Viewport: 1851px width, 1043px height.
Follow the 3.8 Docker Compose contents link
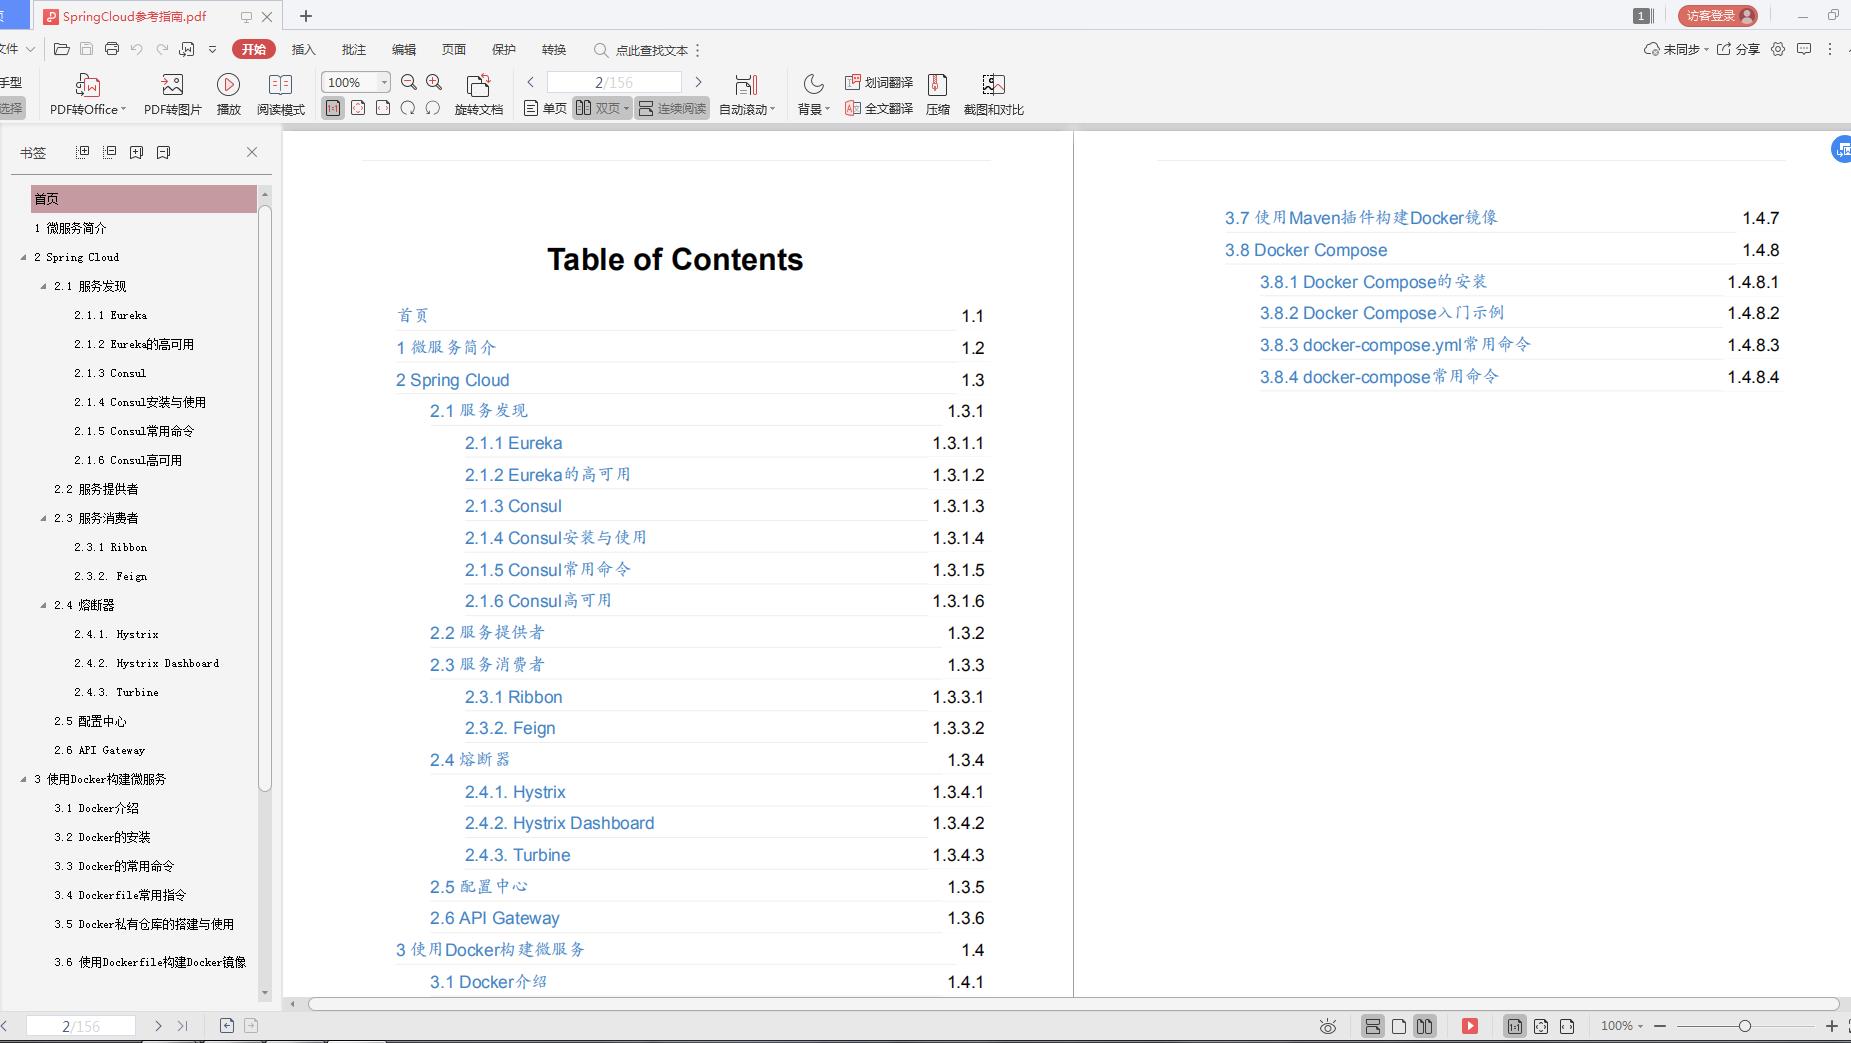pos(1306,250)
